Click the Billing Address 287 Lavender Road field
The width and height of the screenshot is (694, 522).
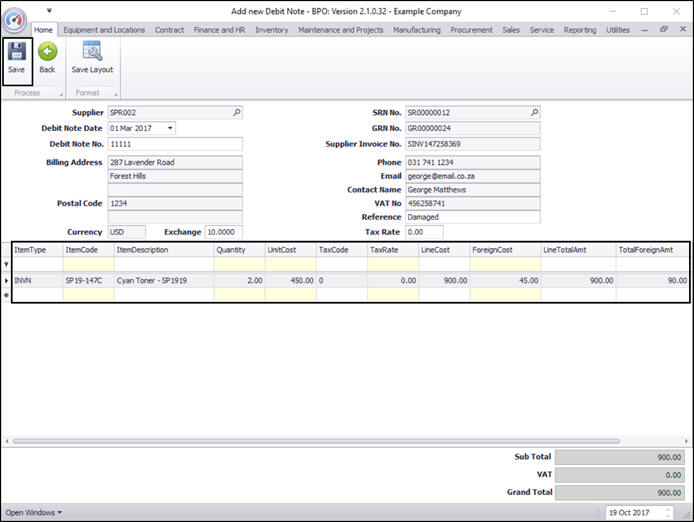click(175, 162)
